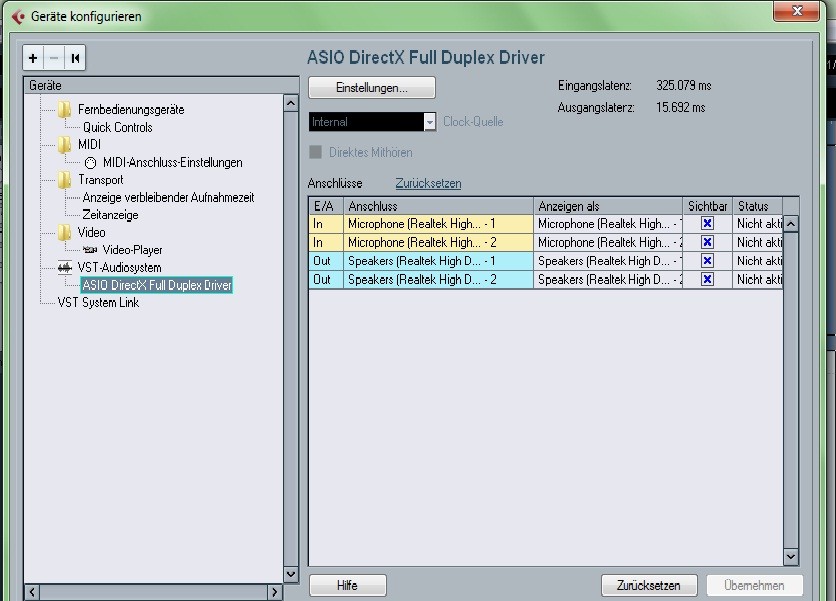Screen dimensions: 836x601
Task: Select the Video tree node label
Action: click(x=92, y=233)
